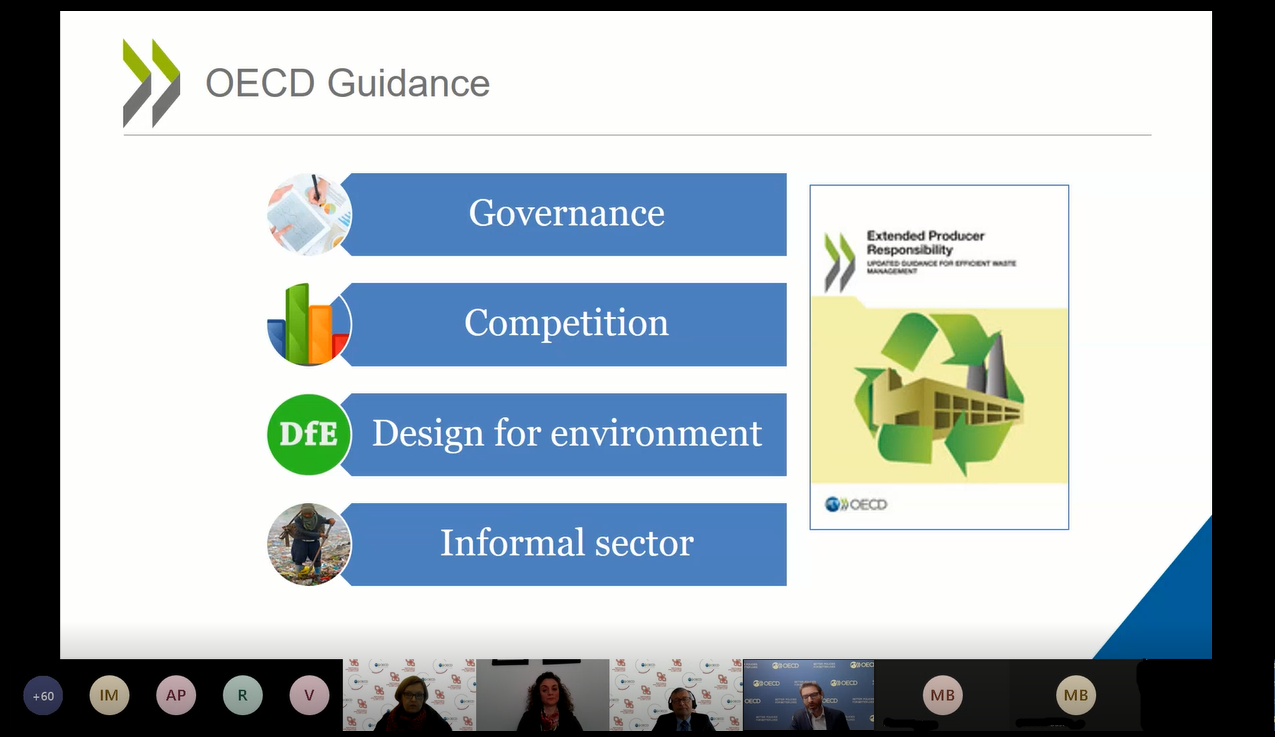This screenshot has width=1275, height=737.
Task: Click the green DfE circle icon
Action: (x=309, y=434)
